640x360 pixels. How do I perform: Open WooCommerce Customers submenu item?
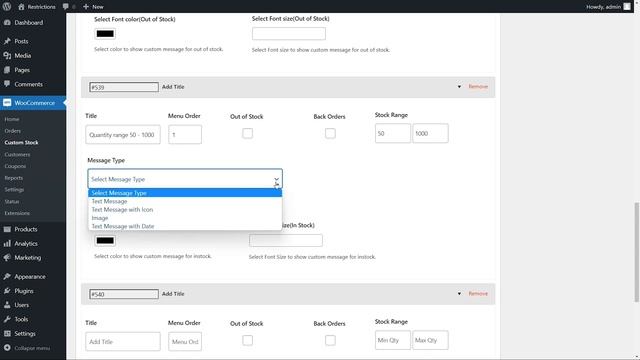pos(17,155)
